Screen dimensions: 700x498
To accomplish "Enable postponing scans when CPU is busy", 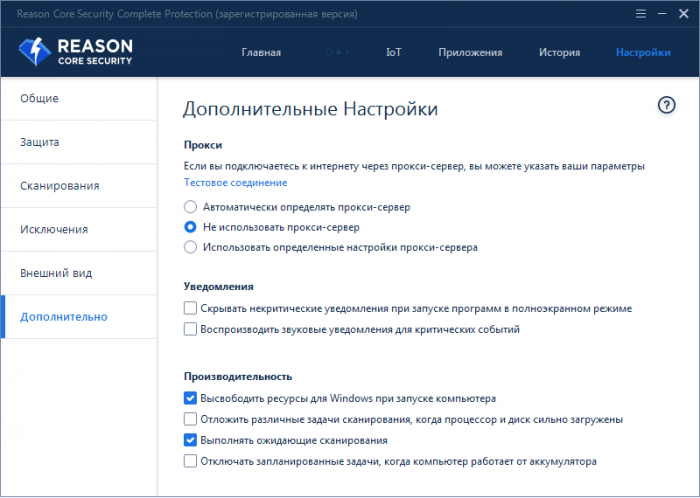I will (191, 419).
